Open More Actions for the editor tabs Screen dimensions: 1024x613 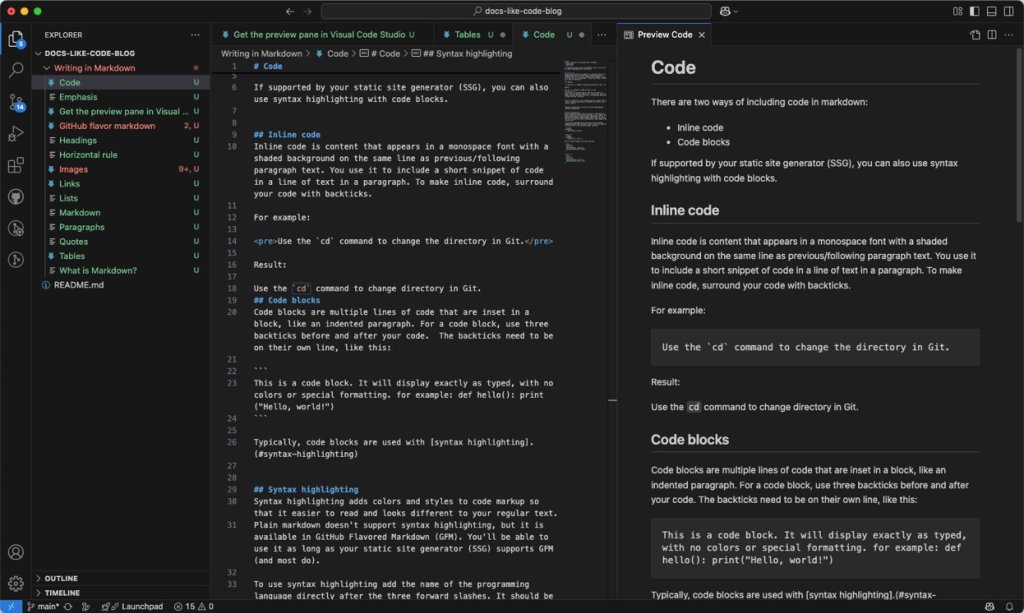tap(601, 35)
